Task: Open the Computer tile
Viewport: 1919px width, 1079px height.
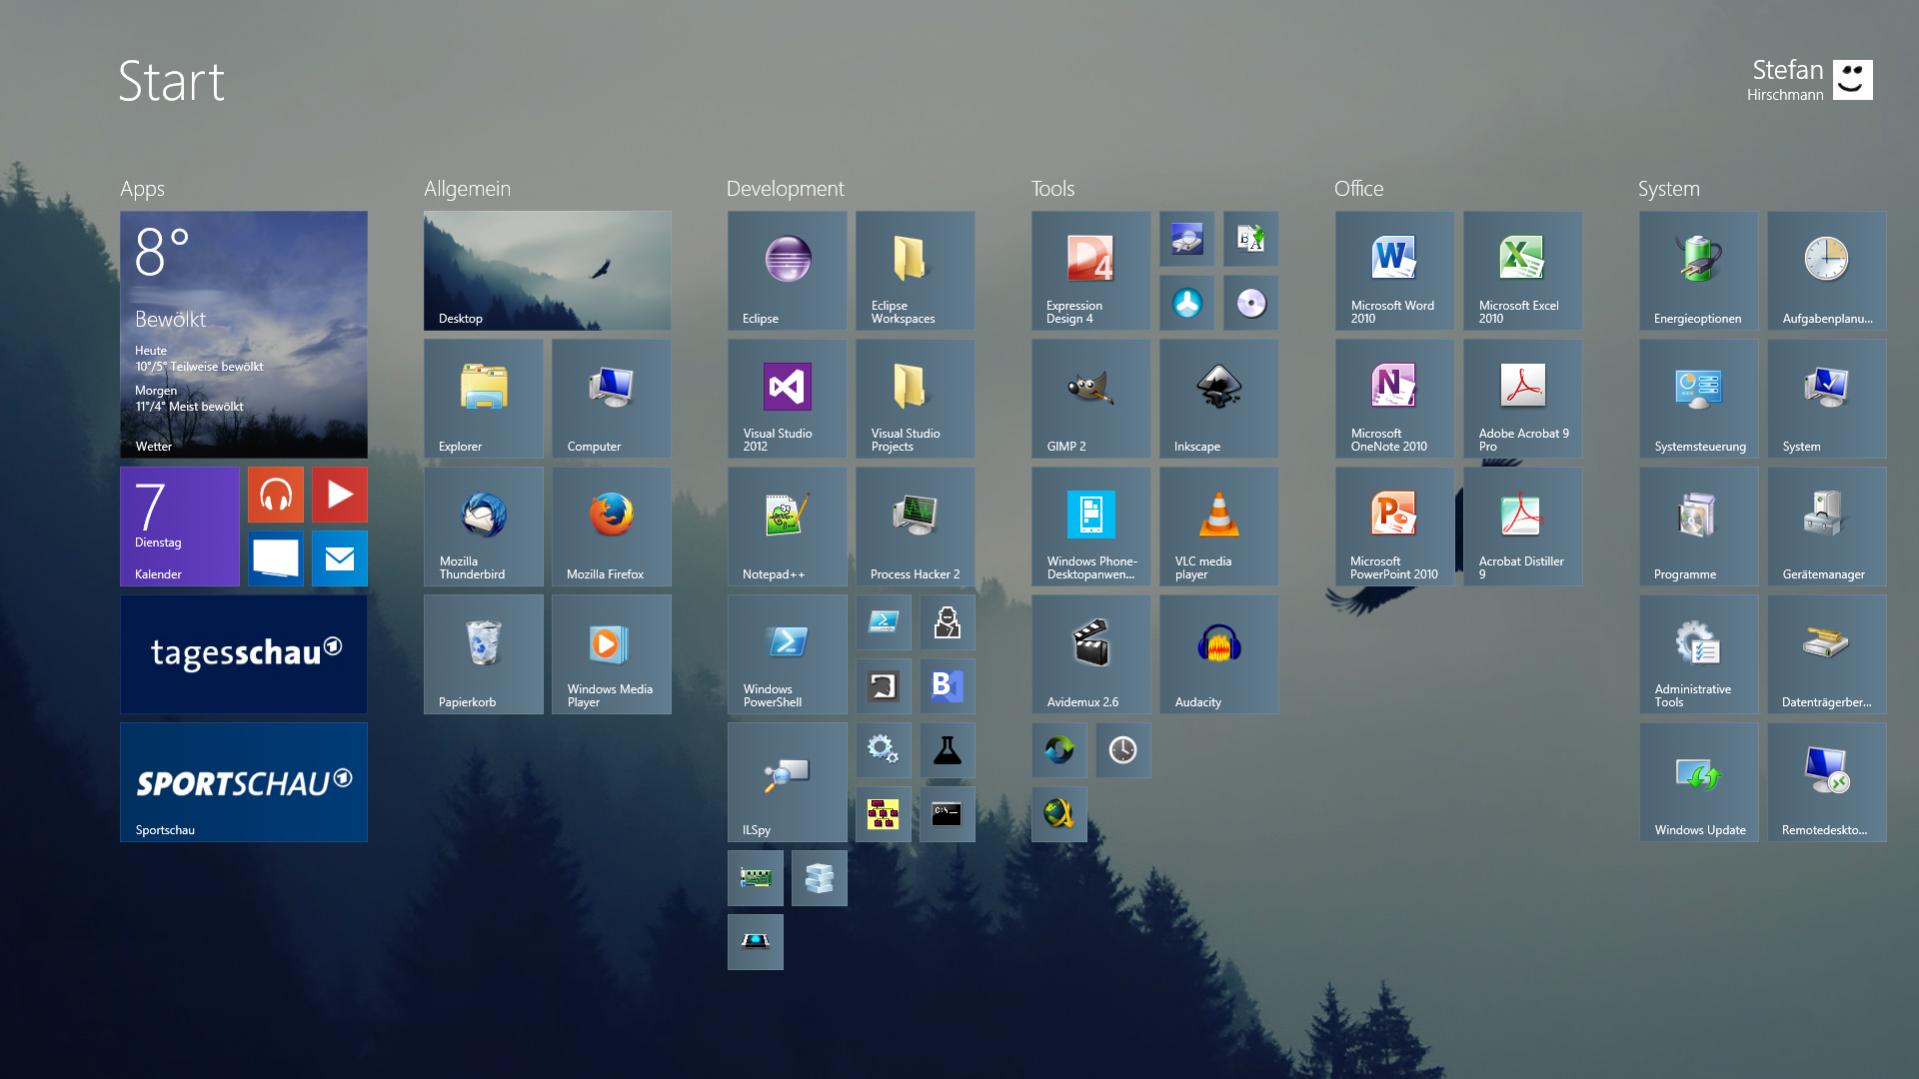Action: coord(611,398)
